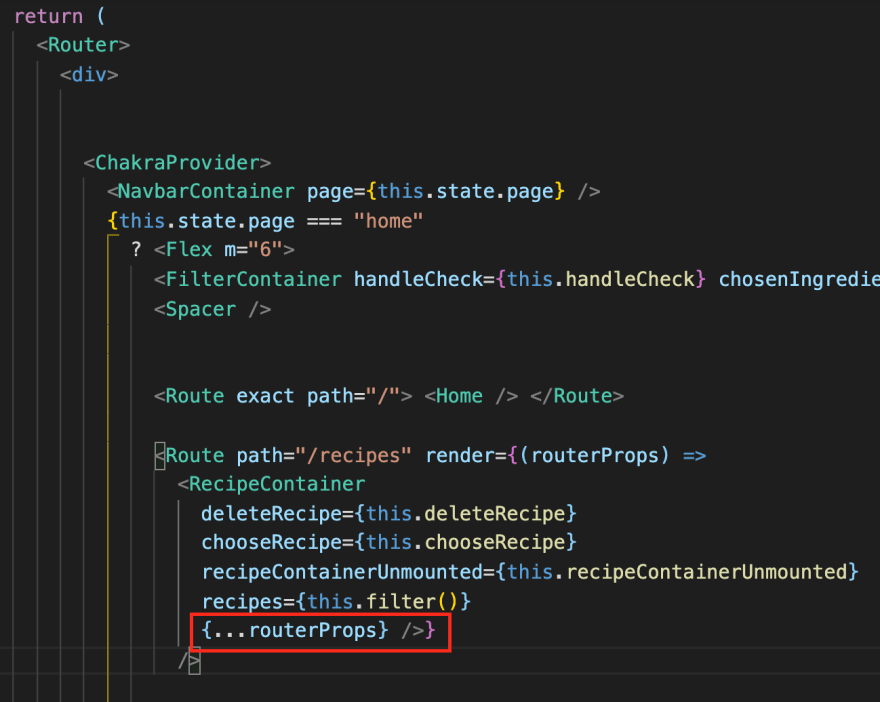
Task: Click the "render" attribute name
Action: coord(459,455)
